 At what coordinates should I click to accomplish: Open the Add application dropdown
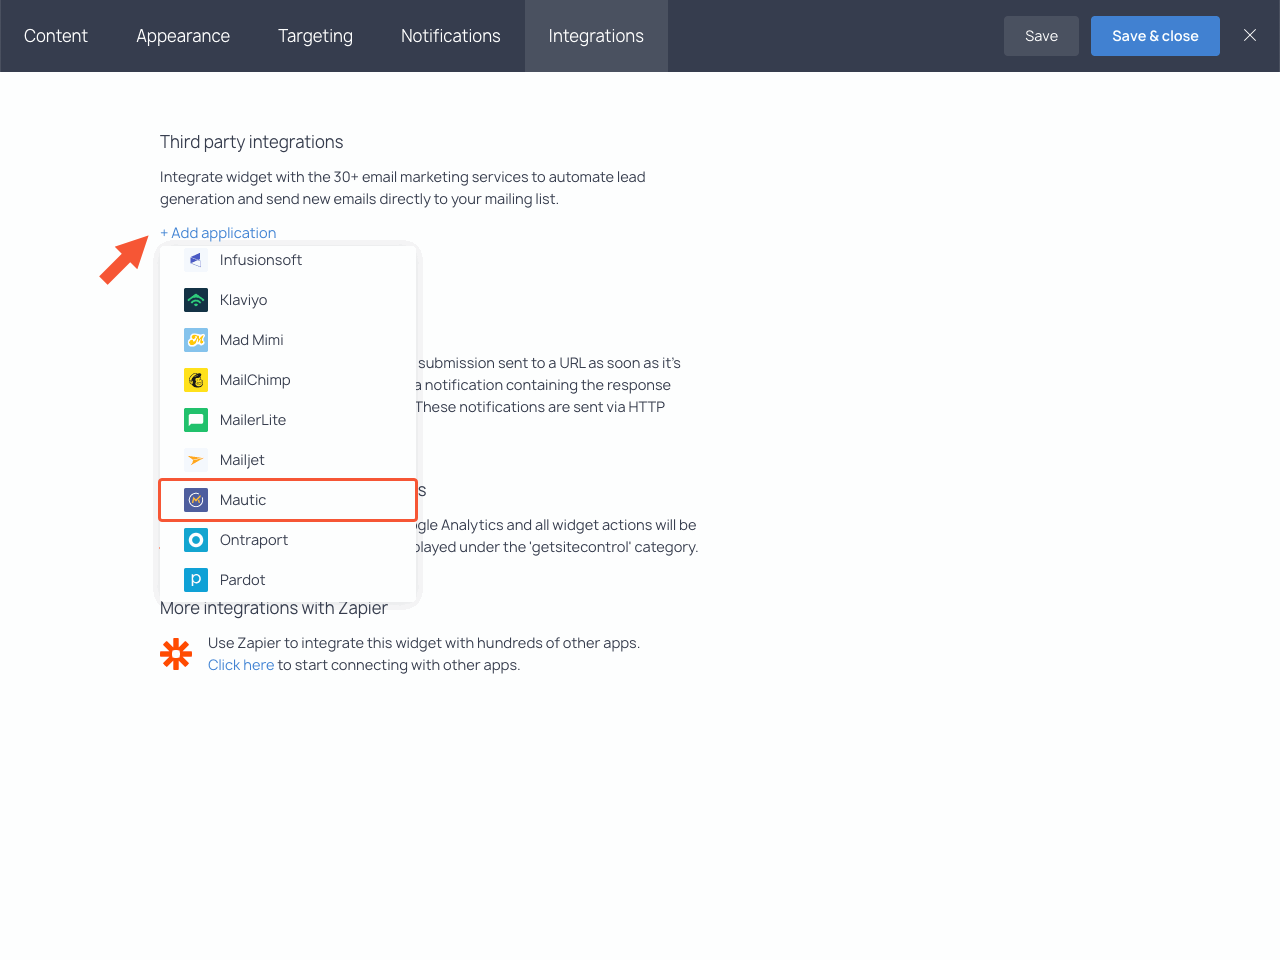218,233
